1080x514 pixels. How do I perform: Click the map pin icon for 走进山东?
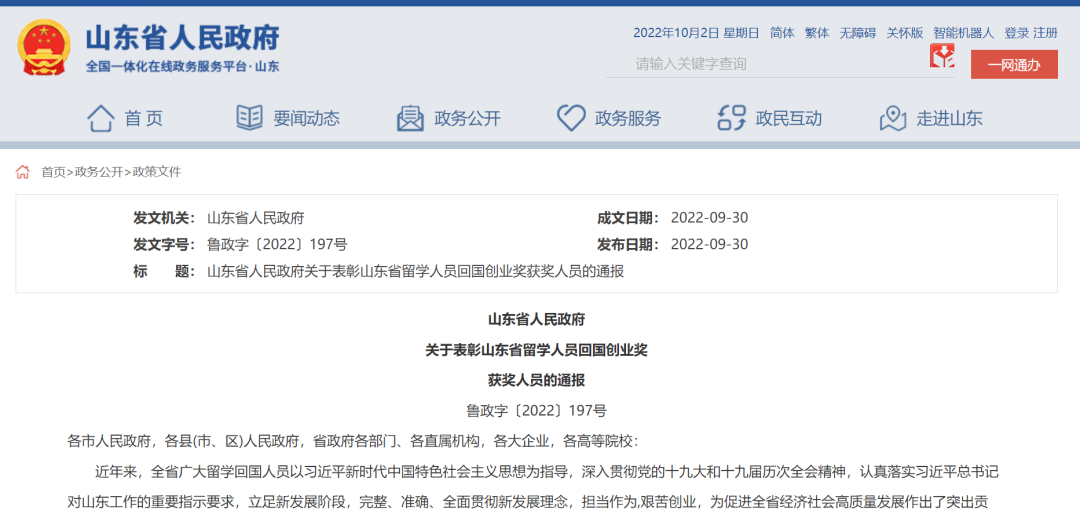[x=893, y=118]
